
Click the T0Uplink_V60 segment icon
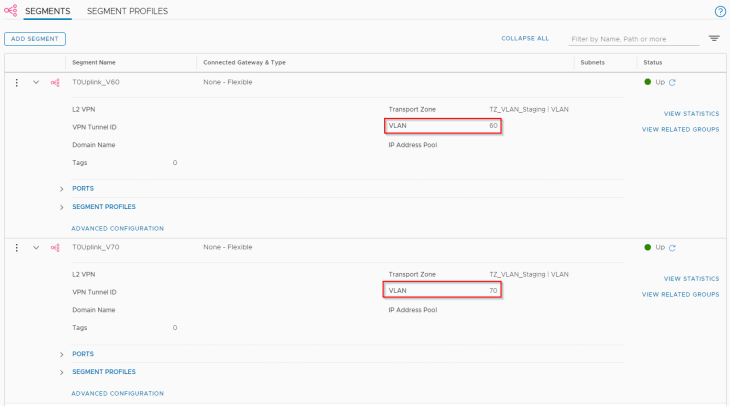[55, 82]
